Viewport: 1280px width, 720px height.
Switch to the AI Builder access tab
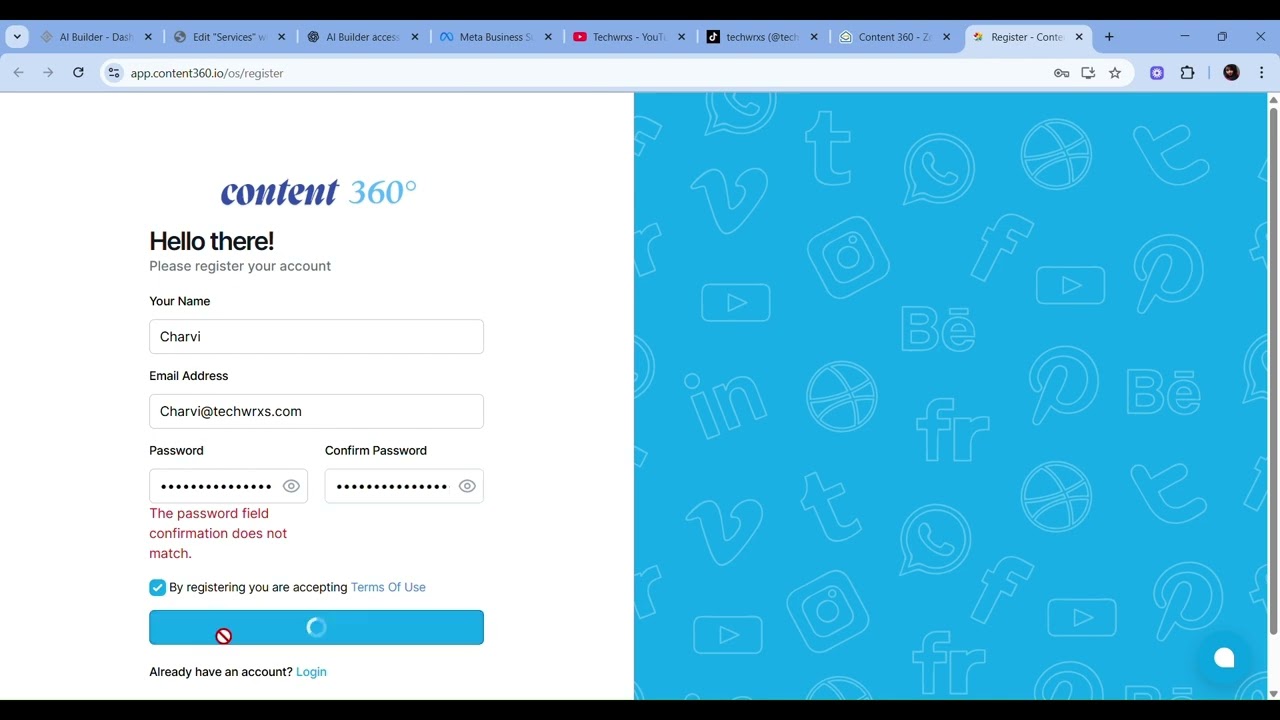point(362,37)
